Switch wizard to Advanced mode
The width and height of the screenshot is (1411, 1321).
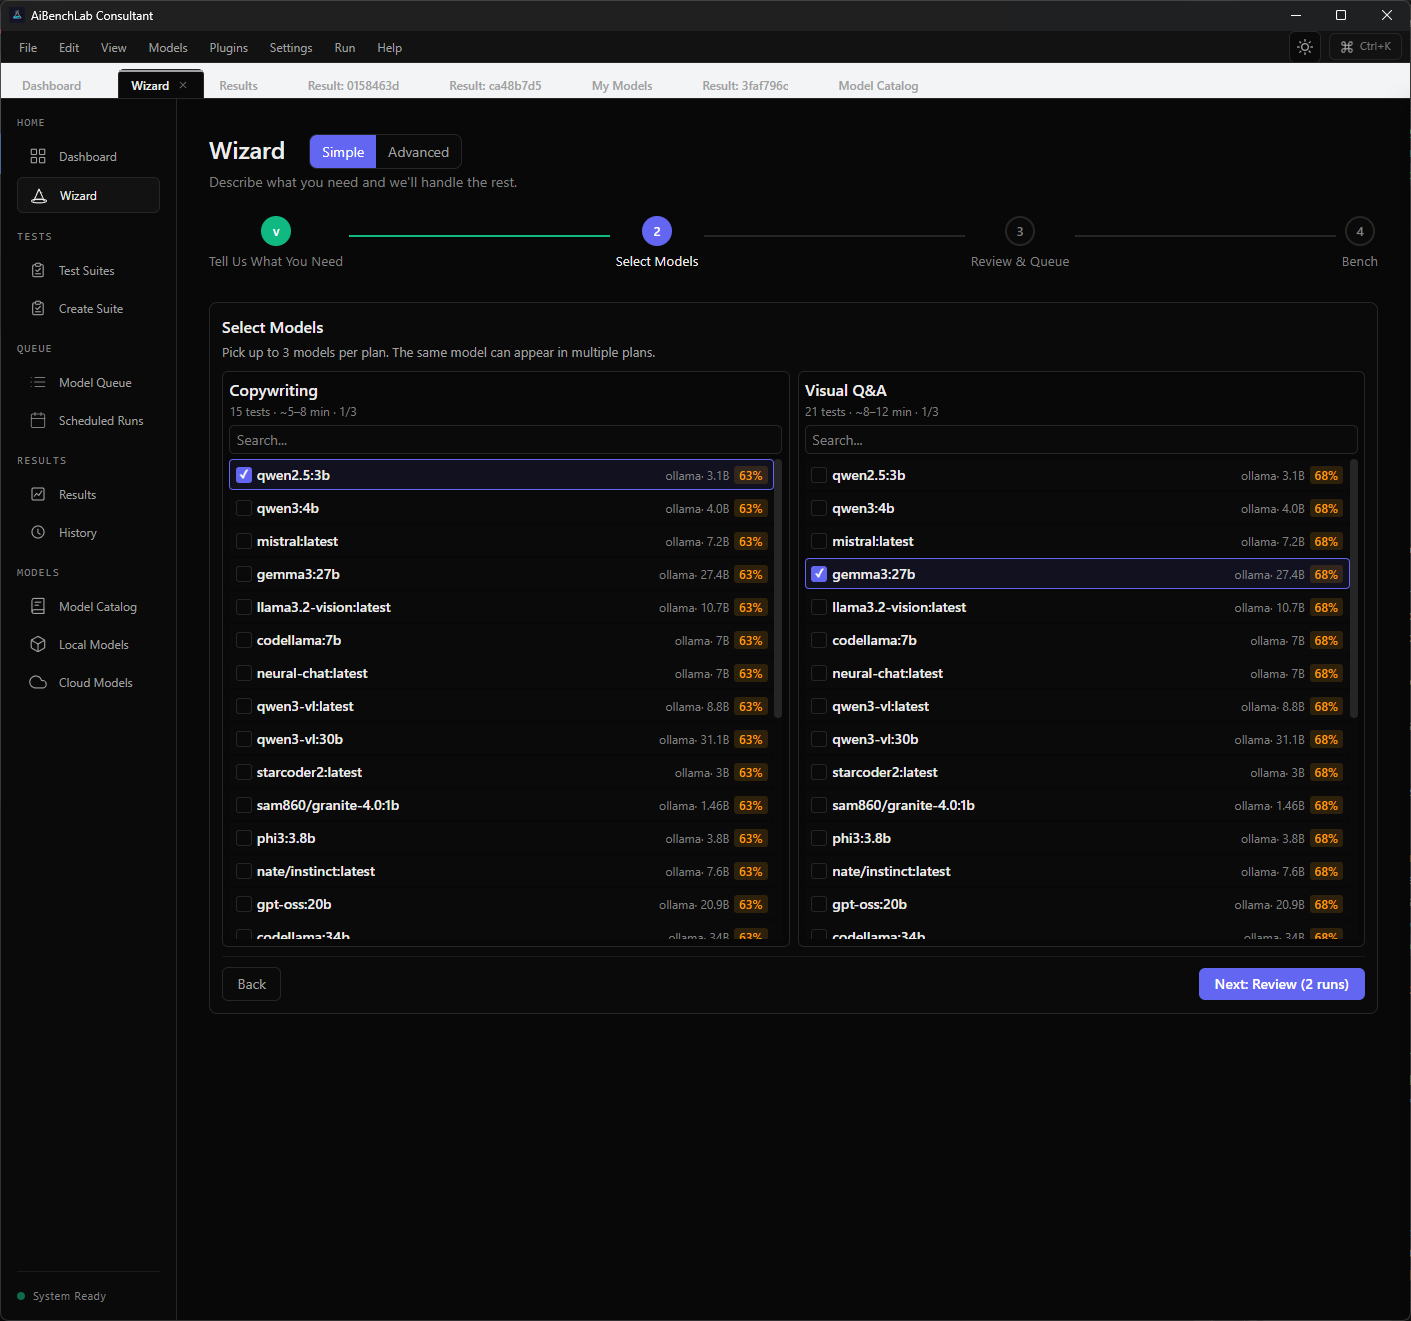418,152
